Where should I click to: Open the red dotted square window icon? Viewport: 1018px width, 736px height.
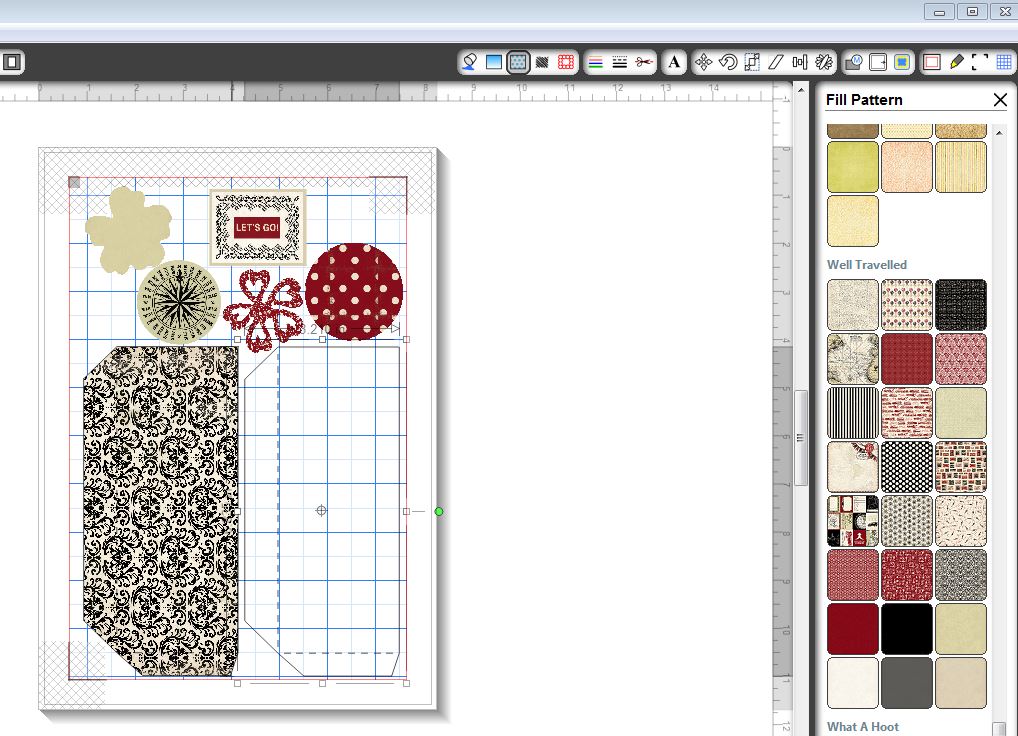566,62
